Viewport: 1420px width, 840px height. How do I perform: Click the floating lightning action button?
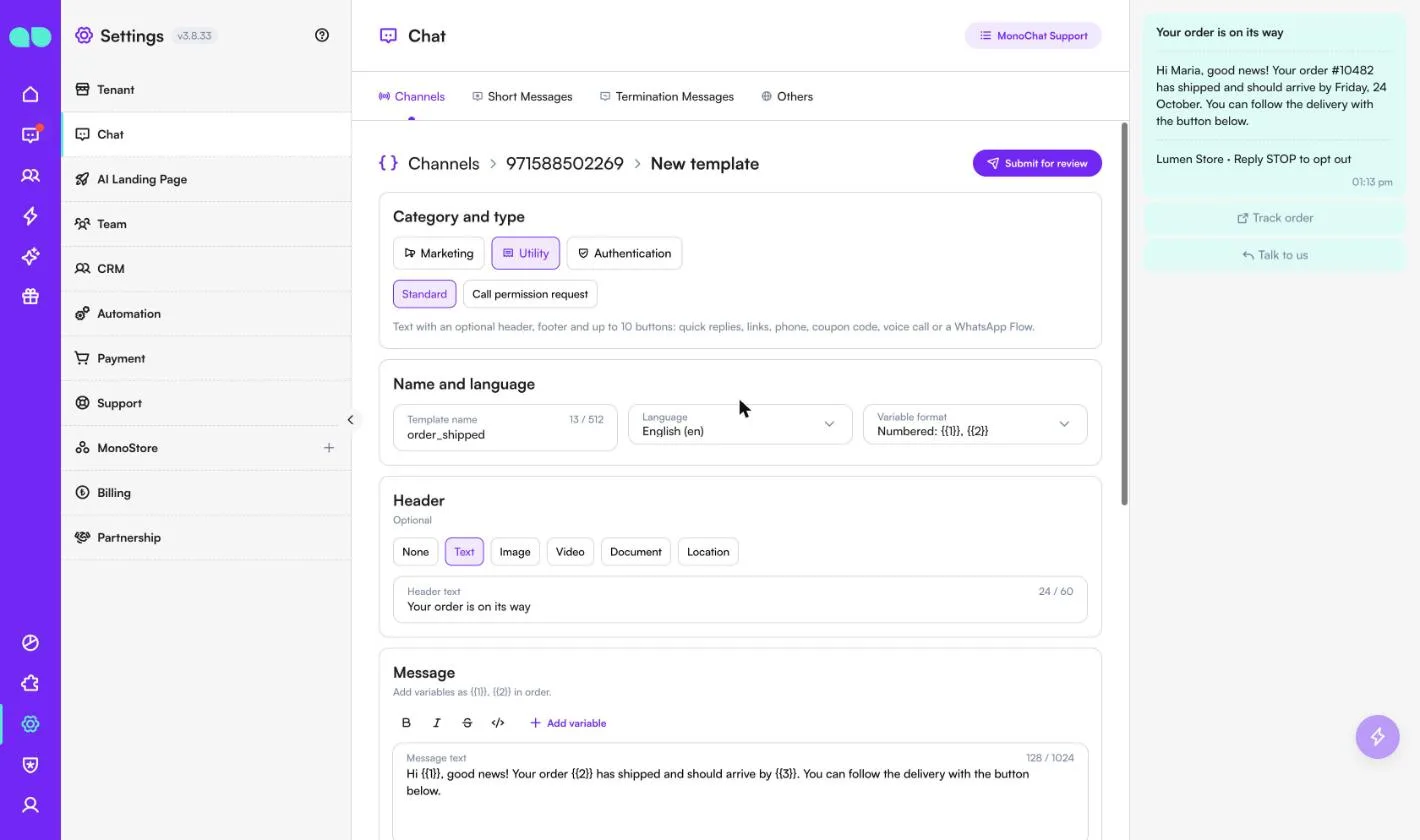1378,737
